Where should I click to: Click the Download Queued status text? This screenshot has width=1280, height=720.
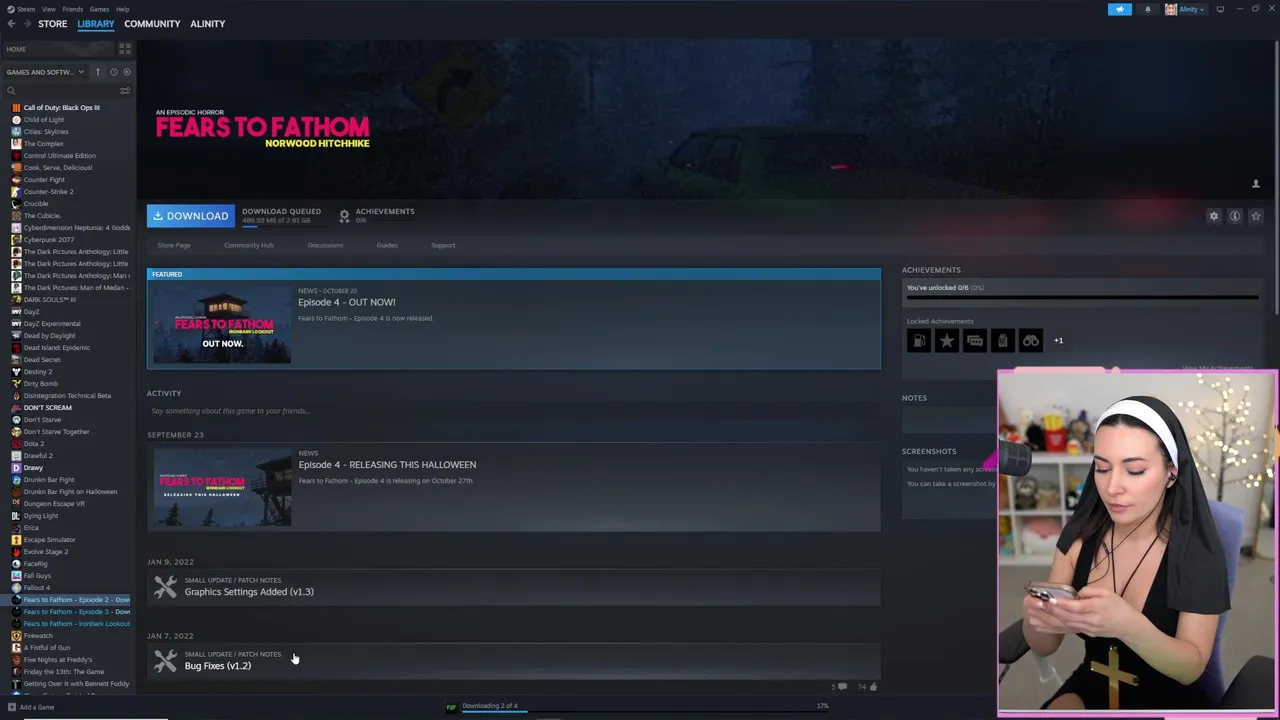(281, 212)
